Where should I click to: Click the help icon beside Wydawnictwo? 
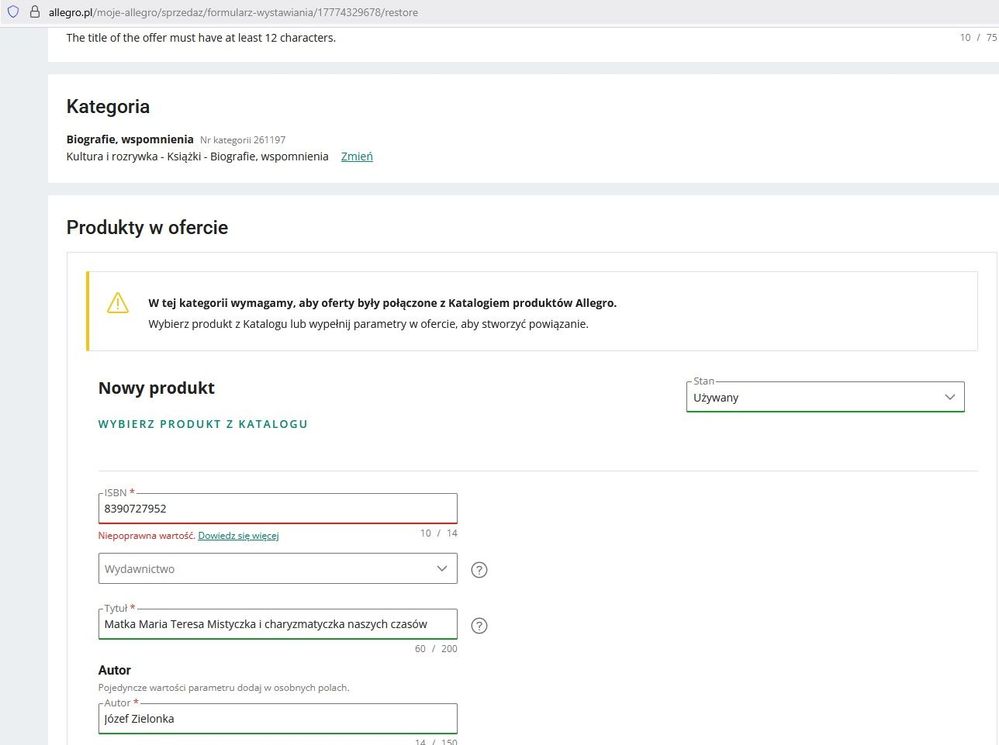(x=479, y=570)
